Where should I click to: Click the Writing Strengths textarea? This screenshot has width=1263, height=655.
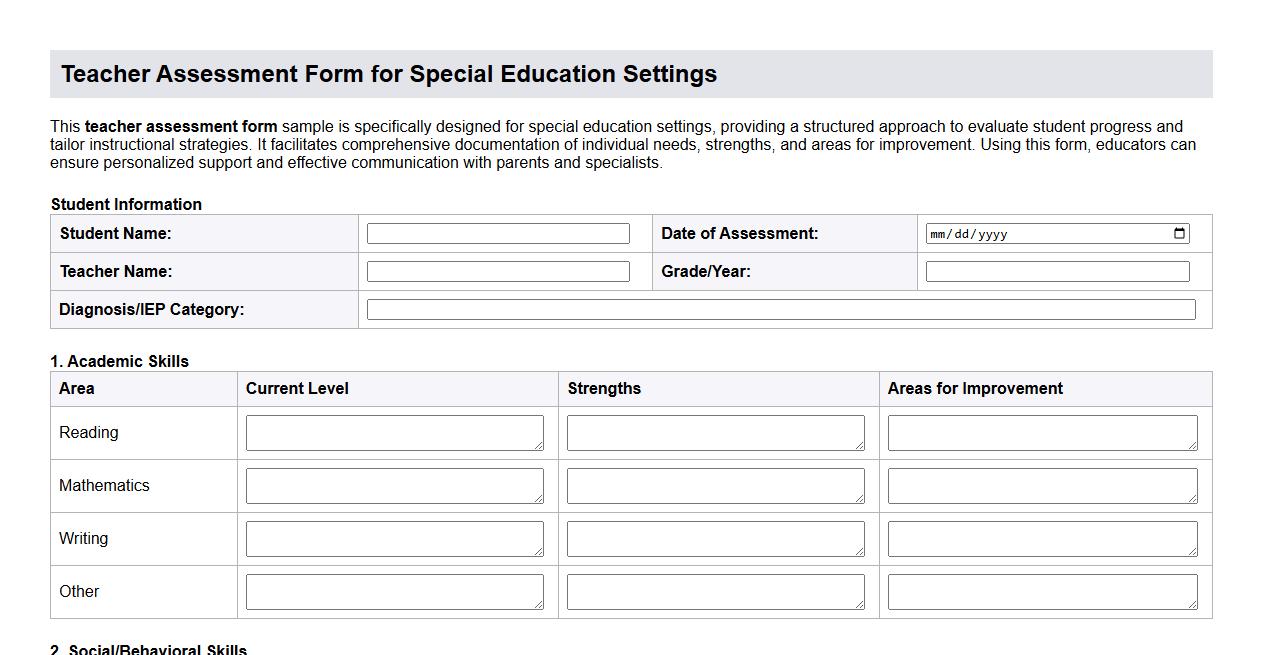714,538
